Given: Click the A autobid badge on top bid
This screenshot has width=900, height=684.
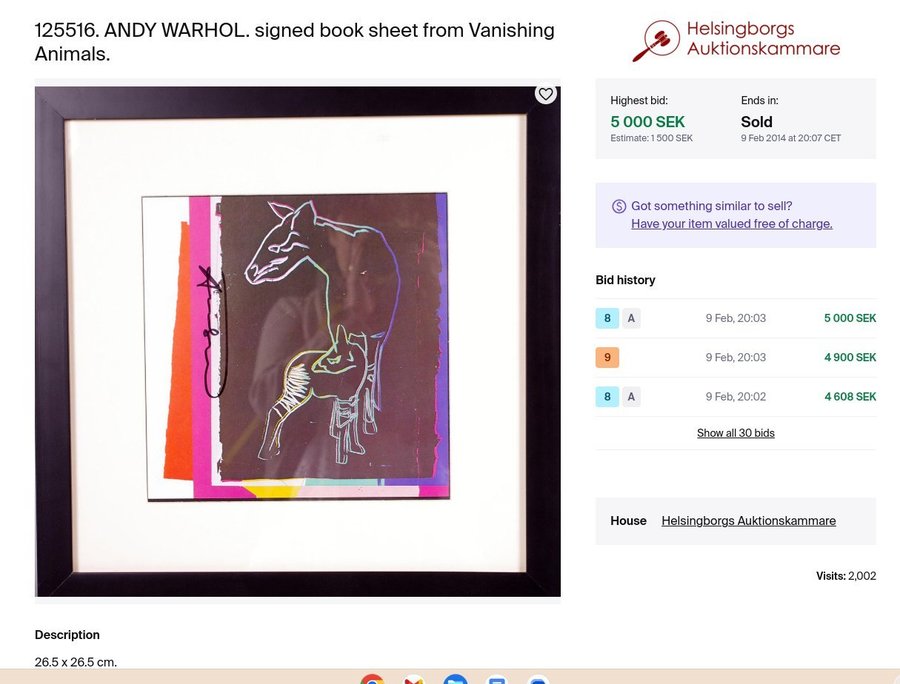Looking at the screenshot, I should (x=631, y=318).
